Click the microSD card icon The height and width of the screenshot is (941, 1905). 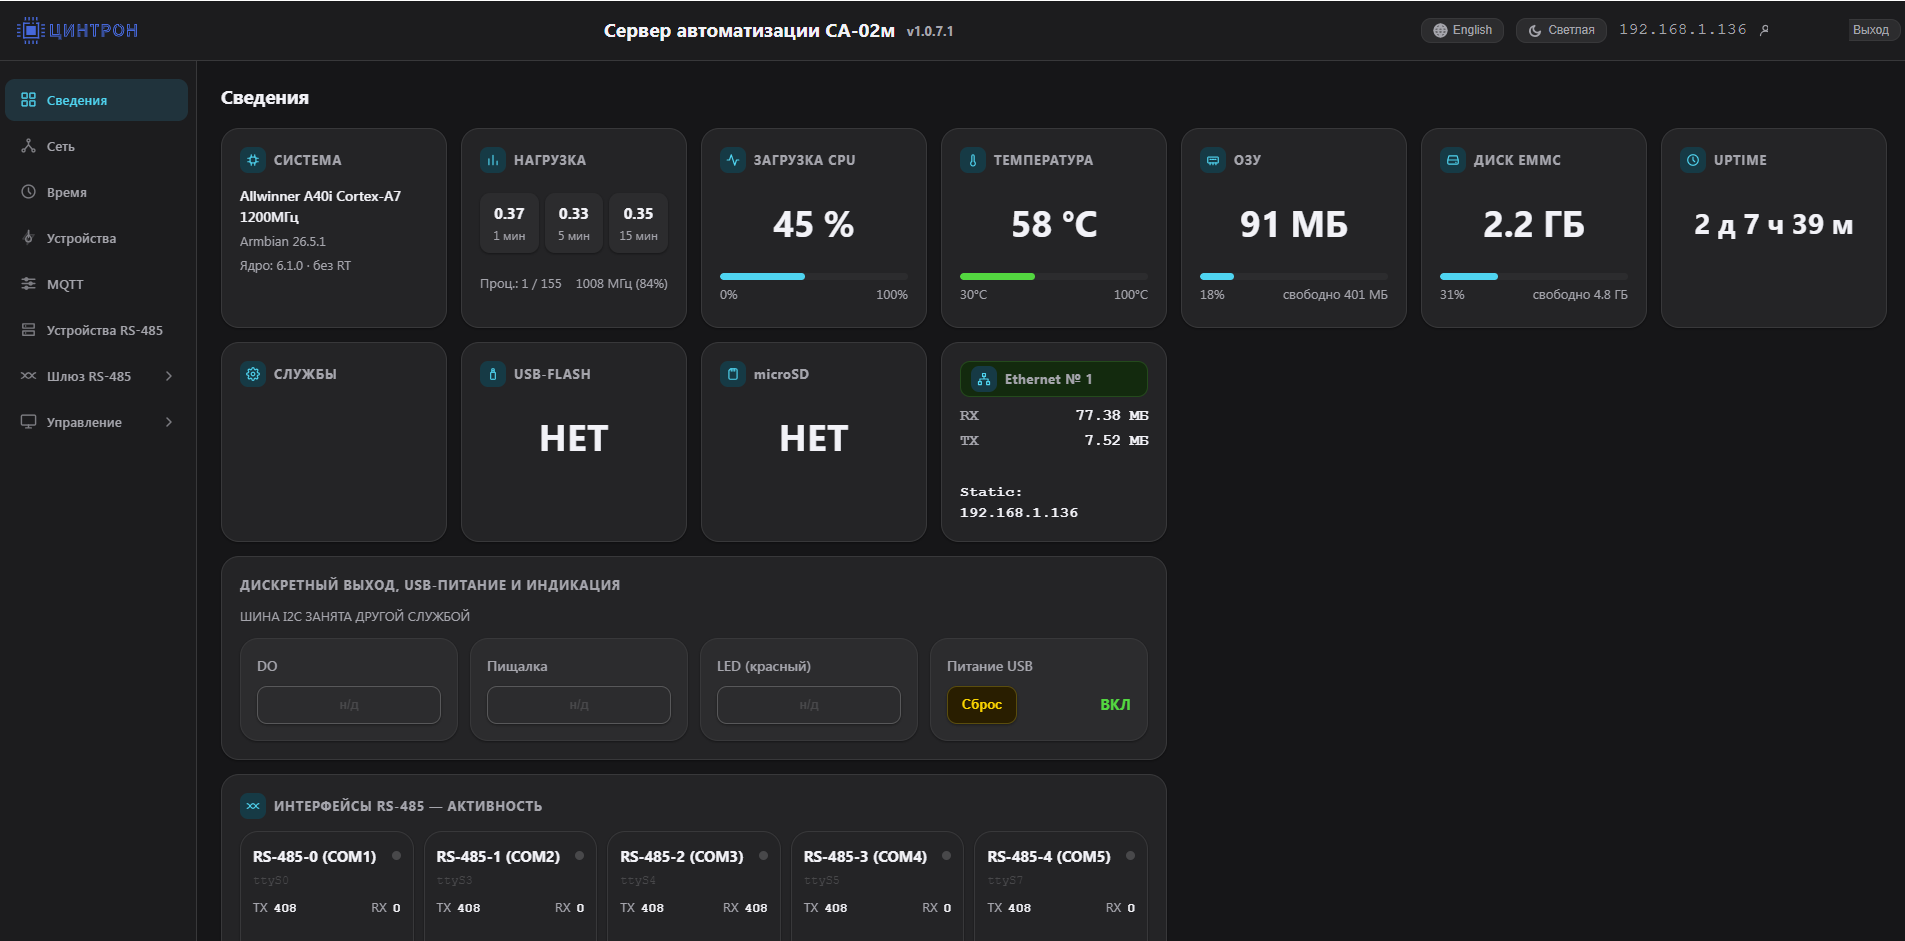(733, 374)
